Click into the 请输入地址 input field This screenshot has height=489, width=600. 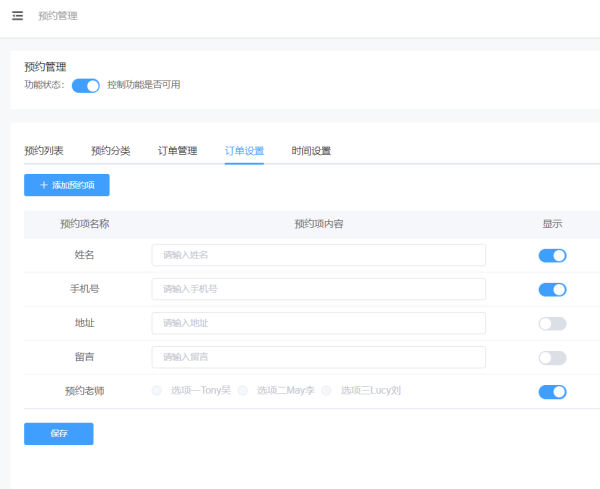pyautogui.click(x=318, y=323)
